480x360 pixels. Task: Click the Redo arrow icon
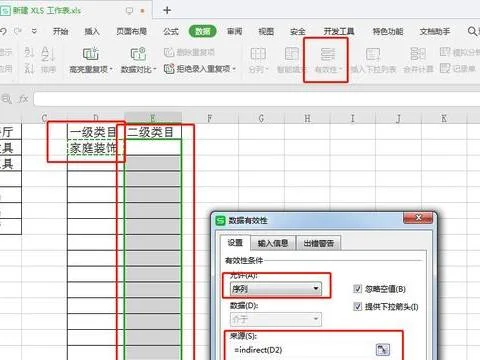click(x=18, y=31)
